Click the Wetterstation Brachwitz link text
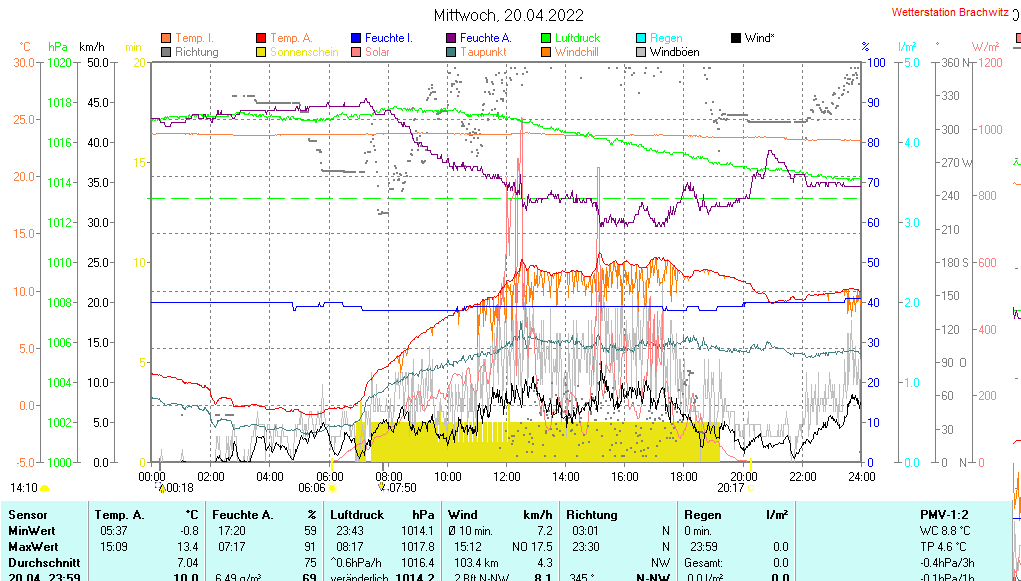Viewport: 1021px width, 581px height. 949,14
